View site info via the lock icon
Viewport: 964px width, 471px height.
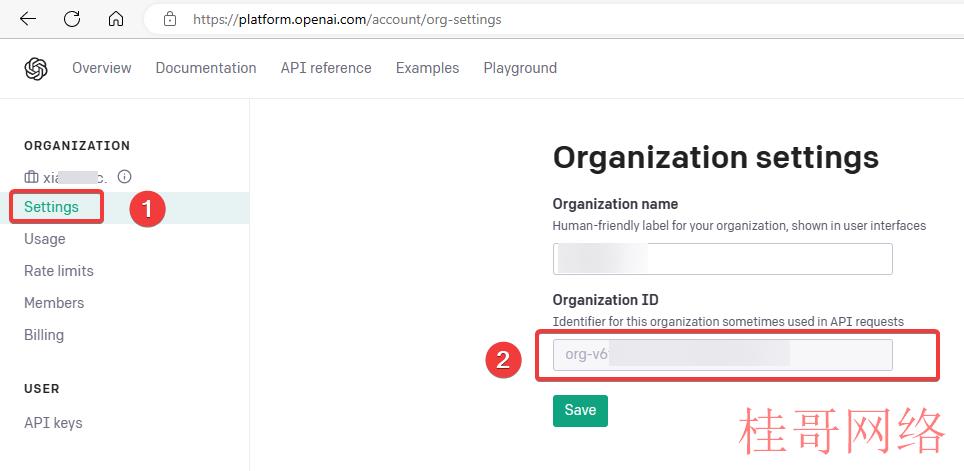[x=170, y=20]
